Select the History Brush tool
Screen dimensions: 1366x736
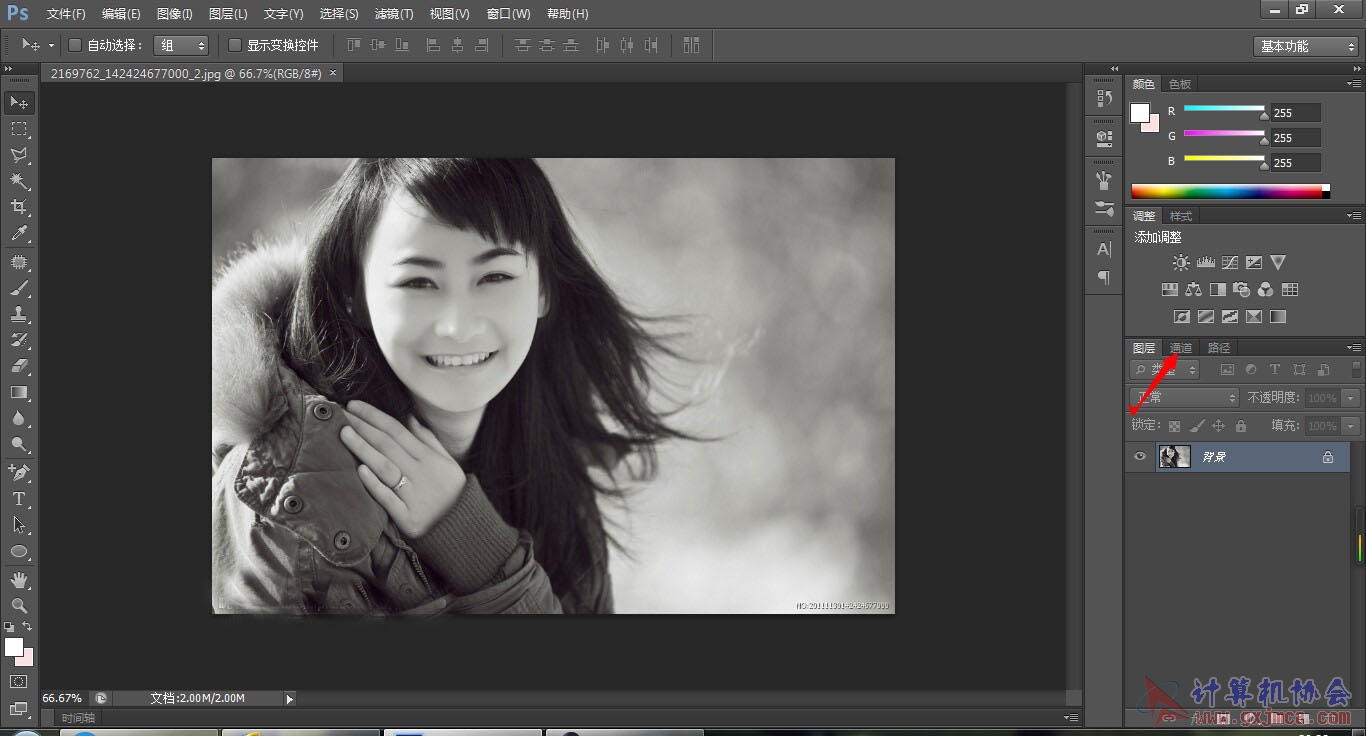[19, 340]
